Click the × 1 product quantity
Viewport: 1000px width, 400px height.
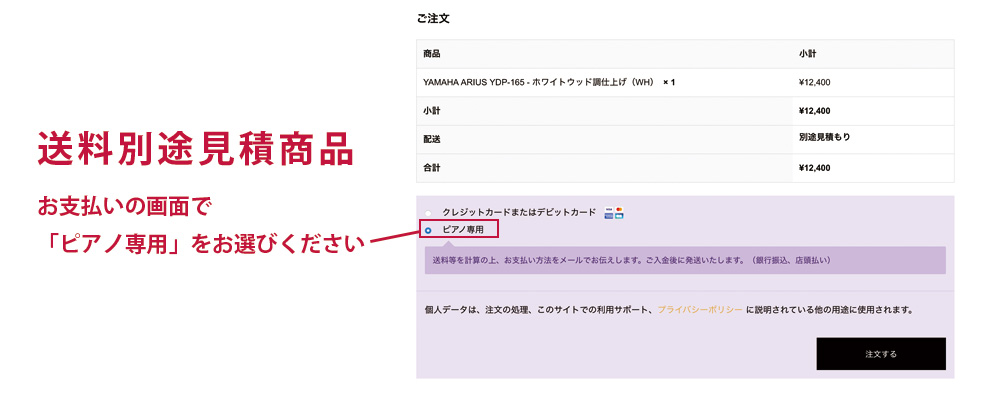(669, 82)
